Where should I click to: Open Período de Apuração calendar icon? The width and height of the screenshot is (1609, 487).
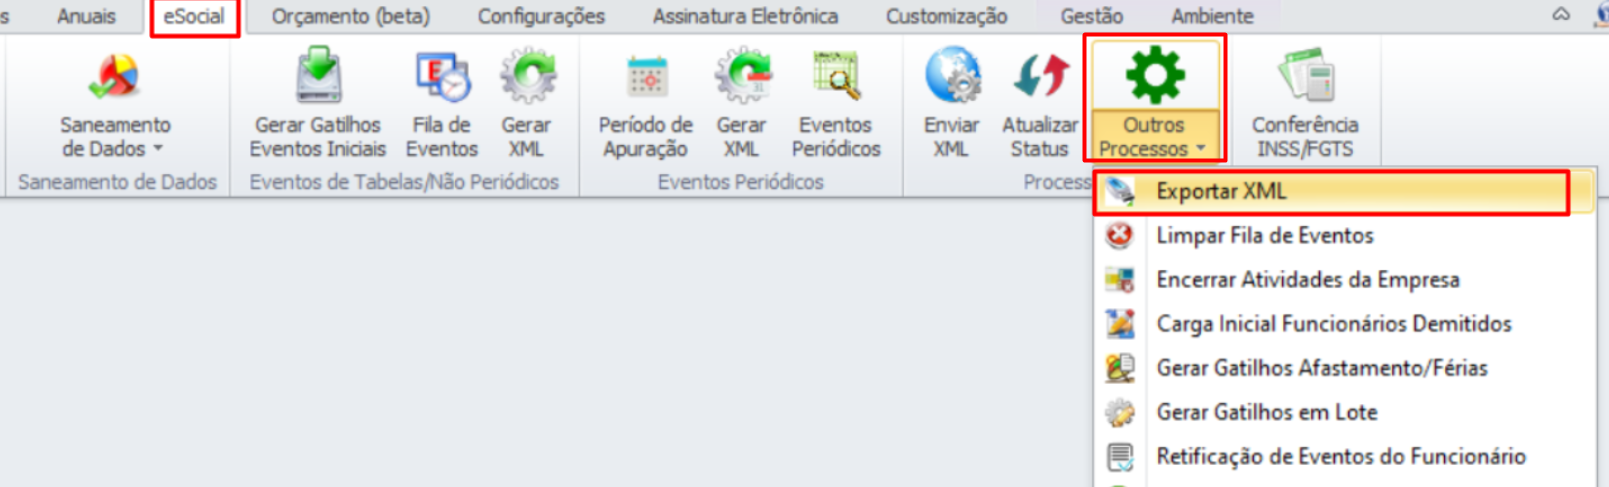tap(646, 77)
